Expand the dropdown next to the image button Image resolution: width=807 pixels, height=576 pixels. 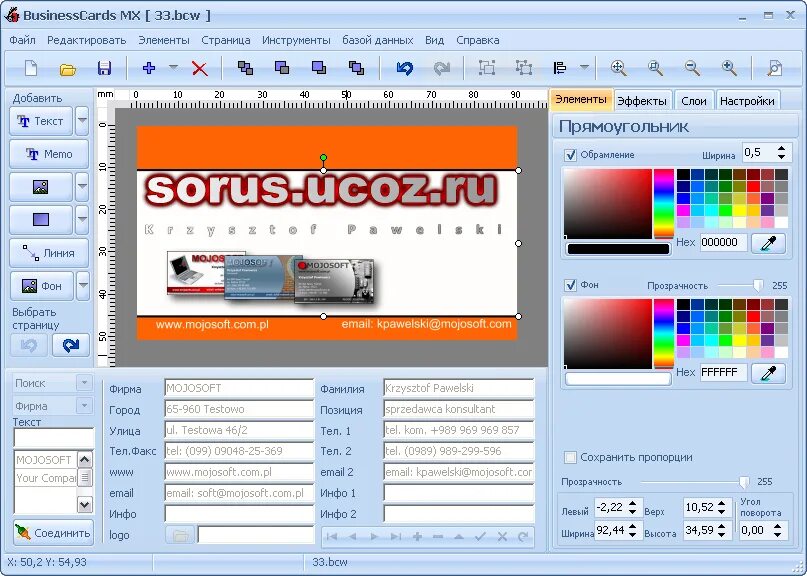[82, 187]
